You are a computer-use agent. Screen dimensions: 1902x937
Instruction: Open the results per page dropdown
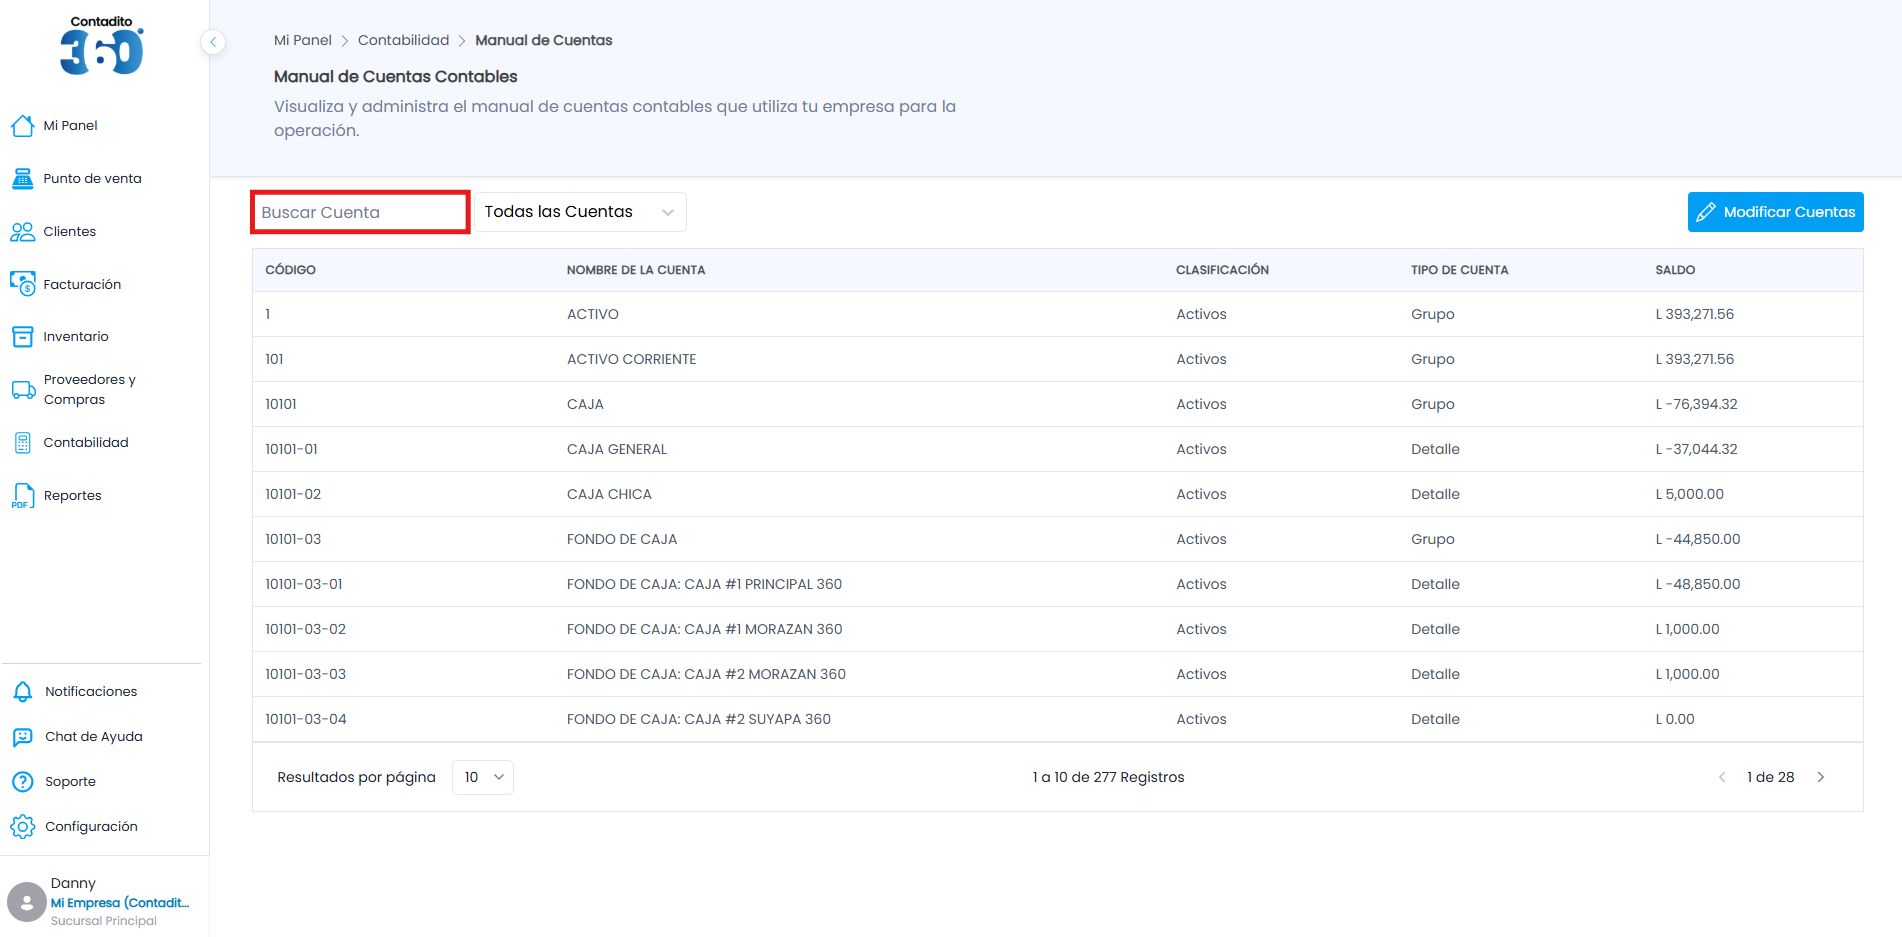click(483, 777)
